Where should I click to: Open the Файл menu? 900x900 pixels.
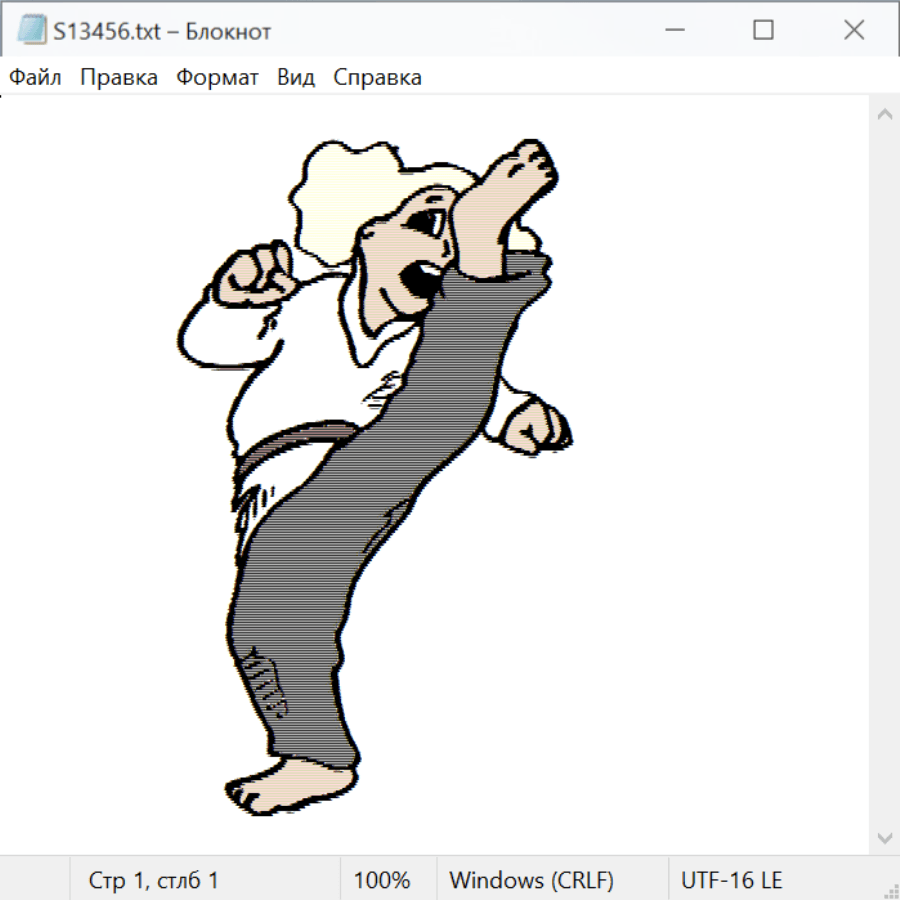point(36,78)
